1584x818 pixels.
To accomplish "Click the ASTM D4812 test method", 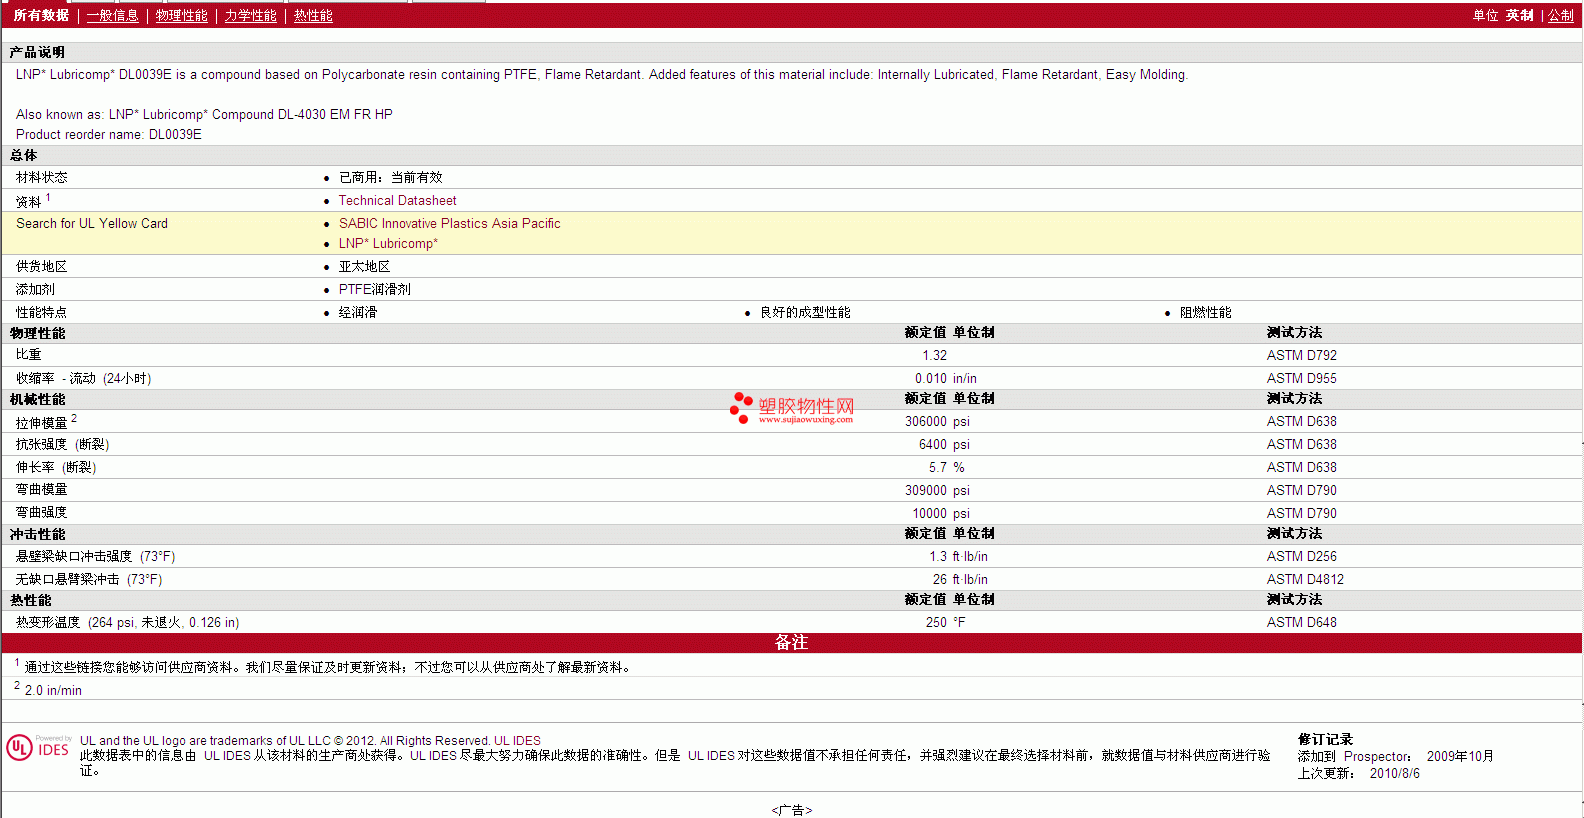I will (x=1305, y=579).
